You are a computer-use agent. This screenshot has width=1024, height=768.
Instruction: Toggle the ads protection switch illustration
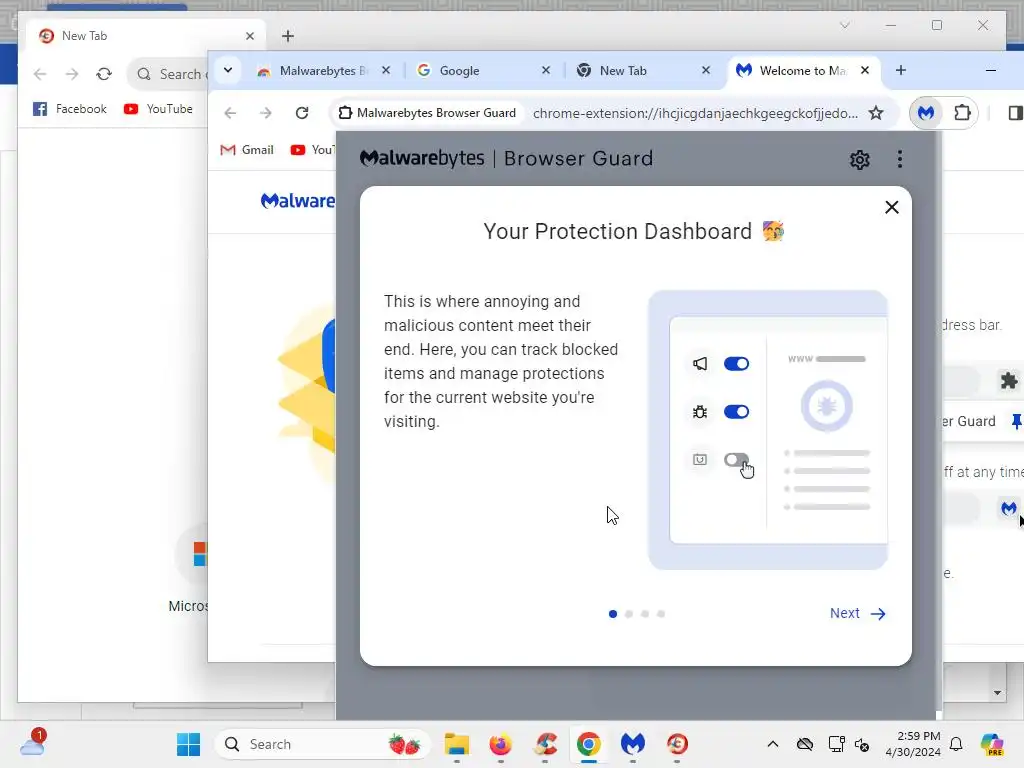click(736, 364)
